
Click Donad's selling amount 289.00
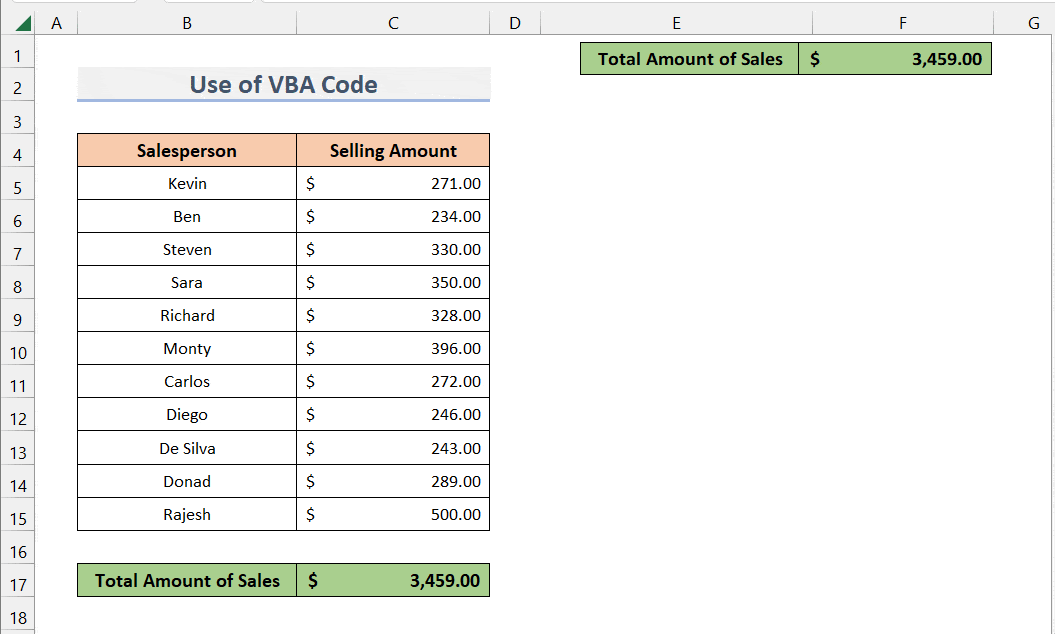393,481
